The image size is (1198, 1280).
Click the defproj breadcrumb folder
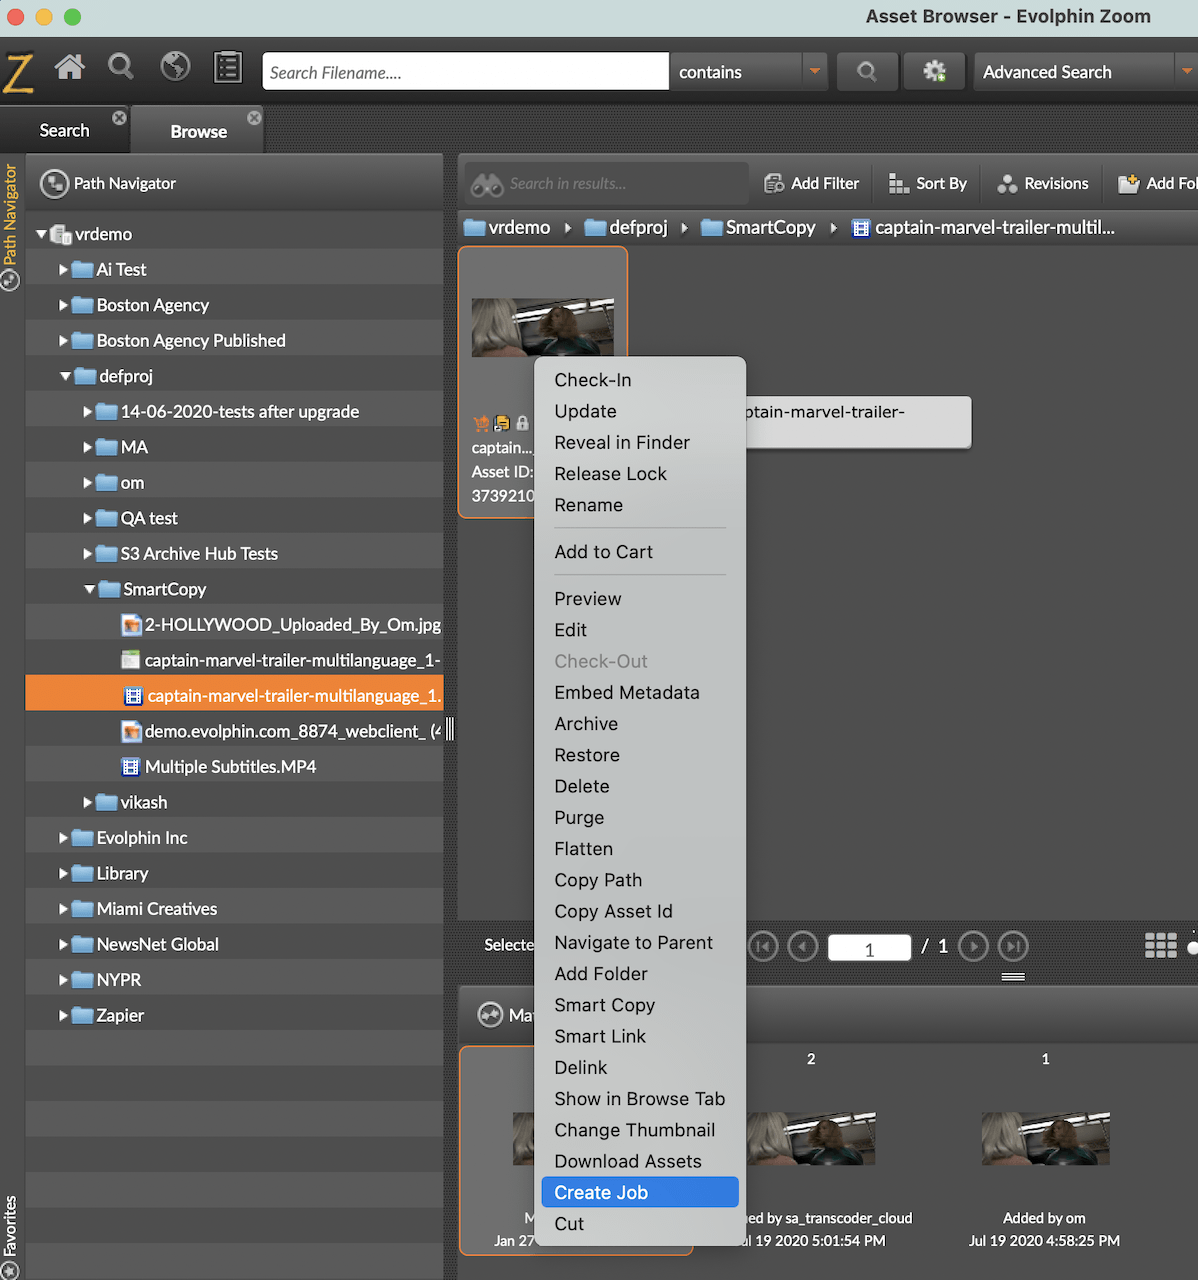pyautogui.click(x=626, y=228)
